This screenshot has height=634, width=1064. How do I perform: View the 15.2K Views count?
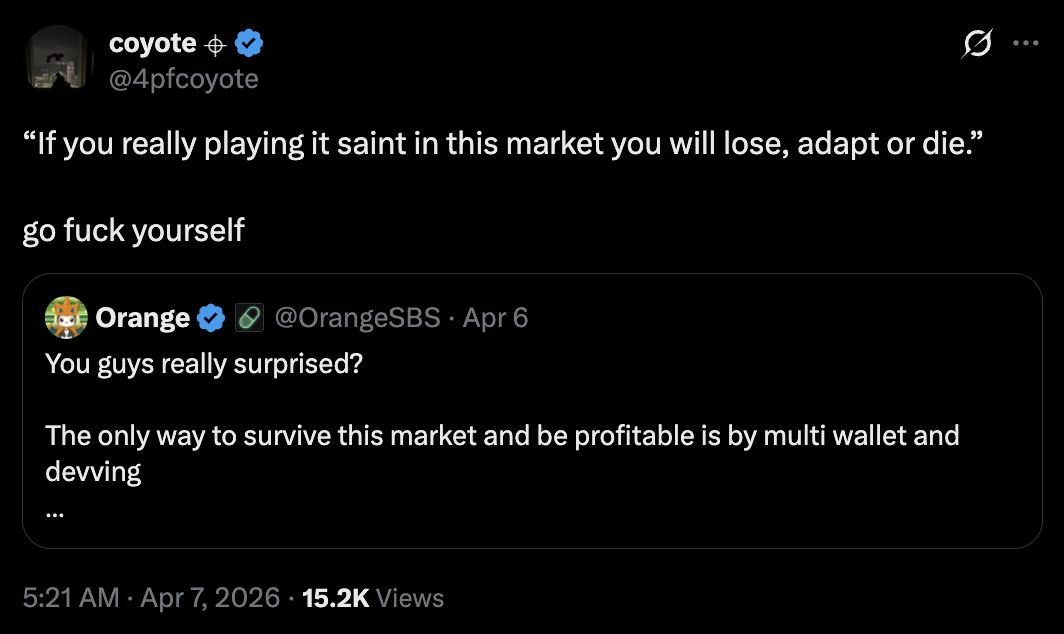tap(372, 598)
